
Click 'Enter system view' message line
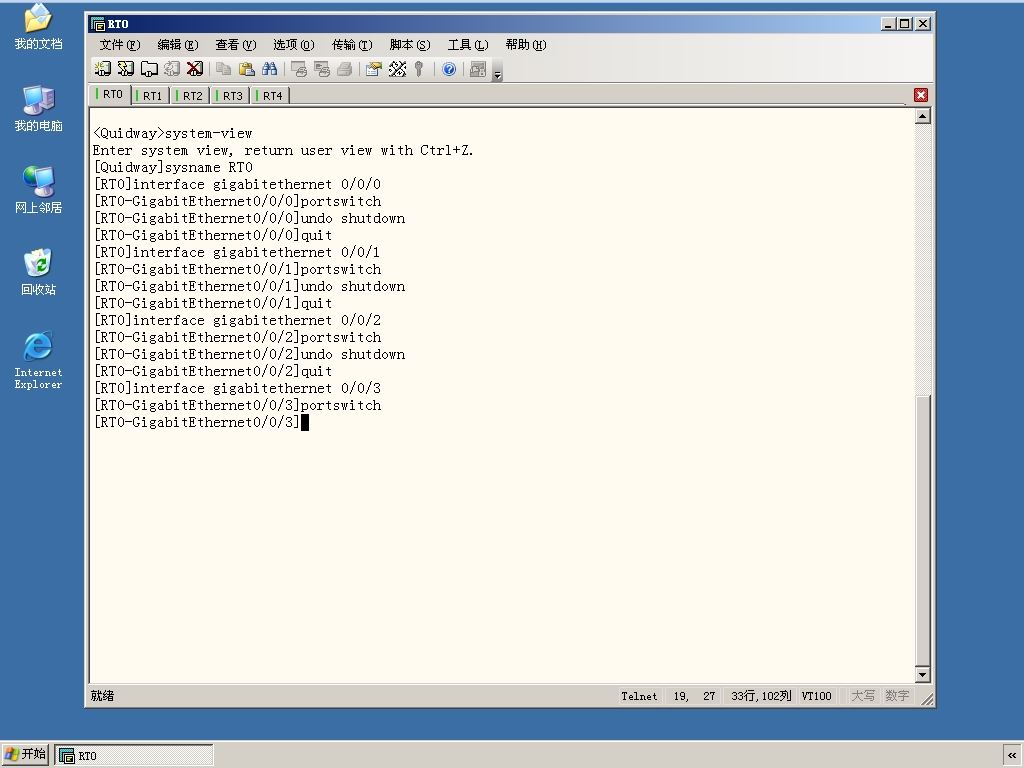(x=283, y=150)
